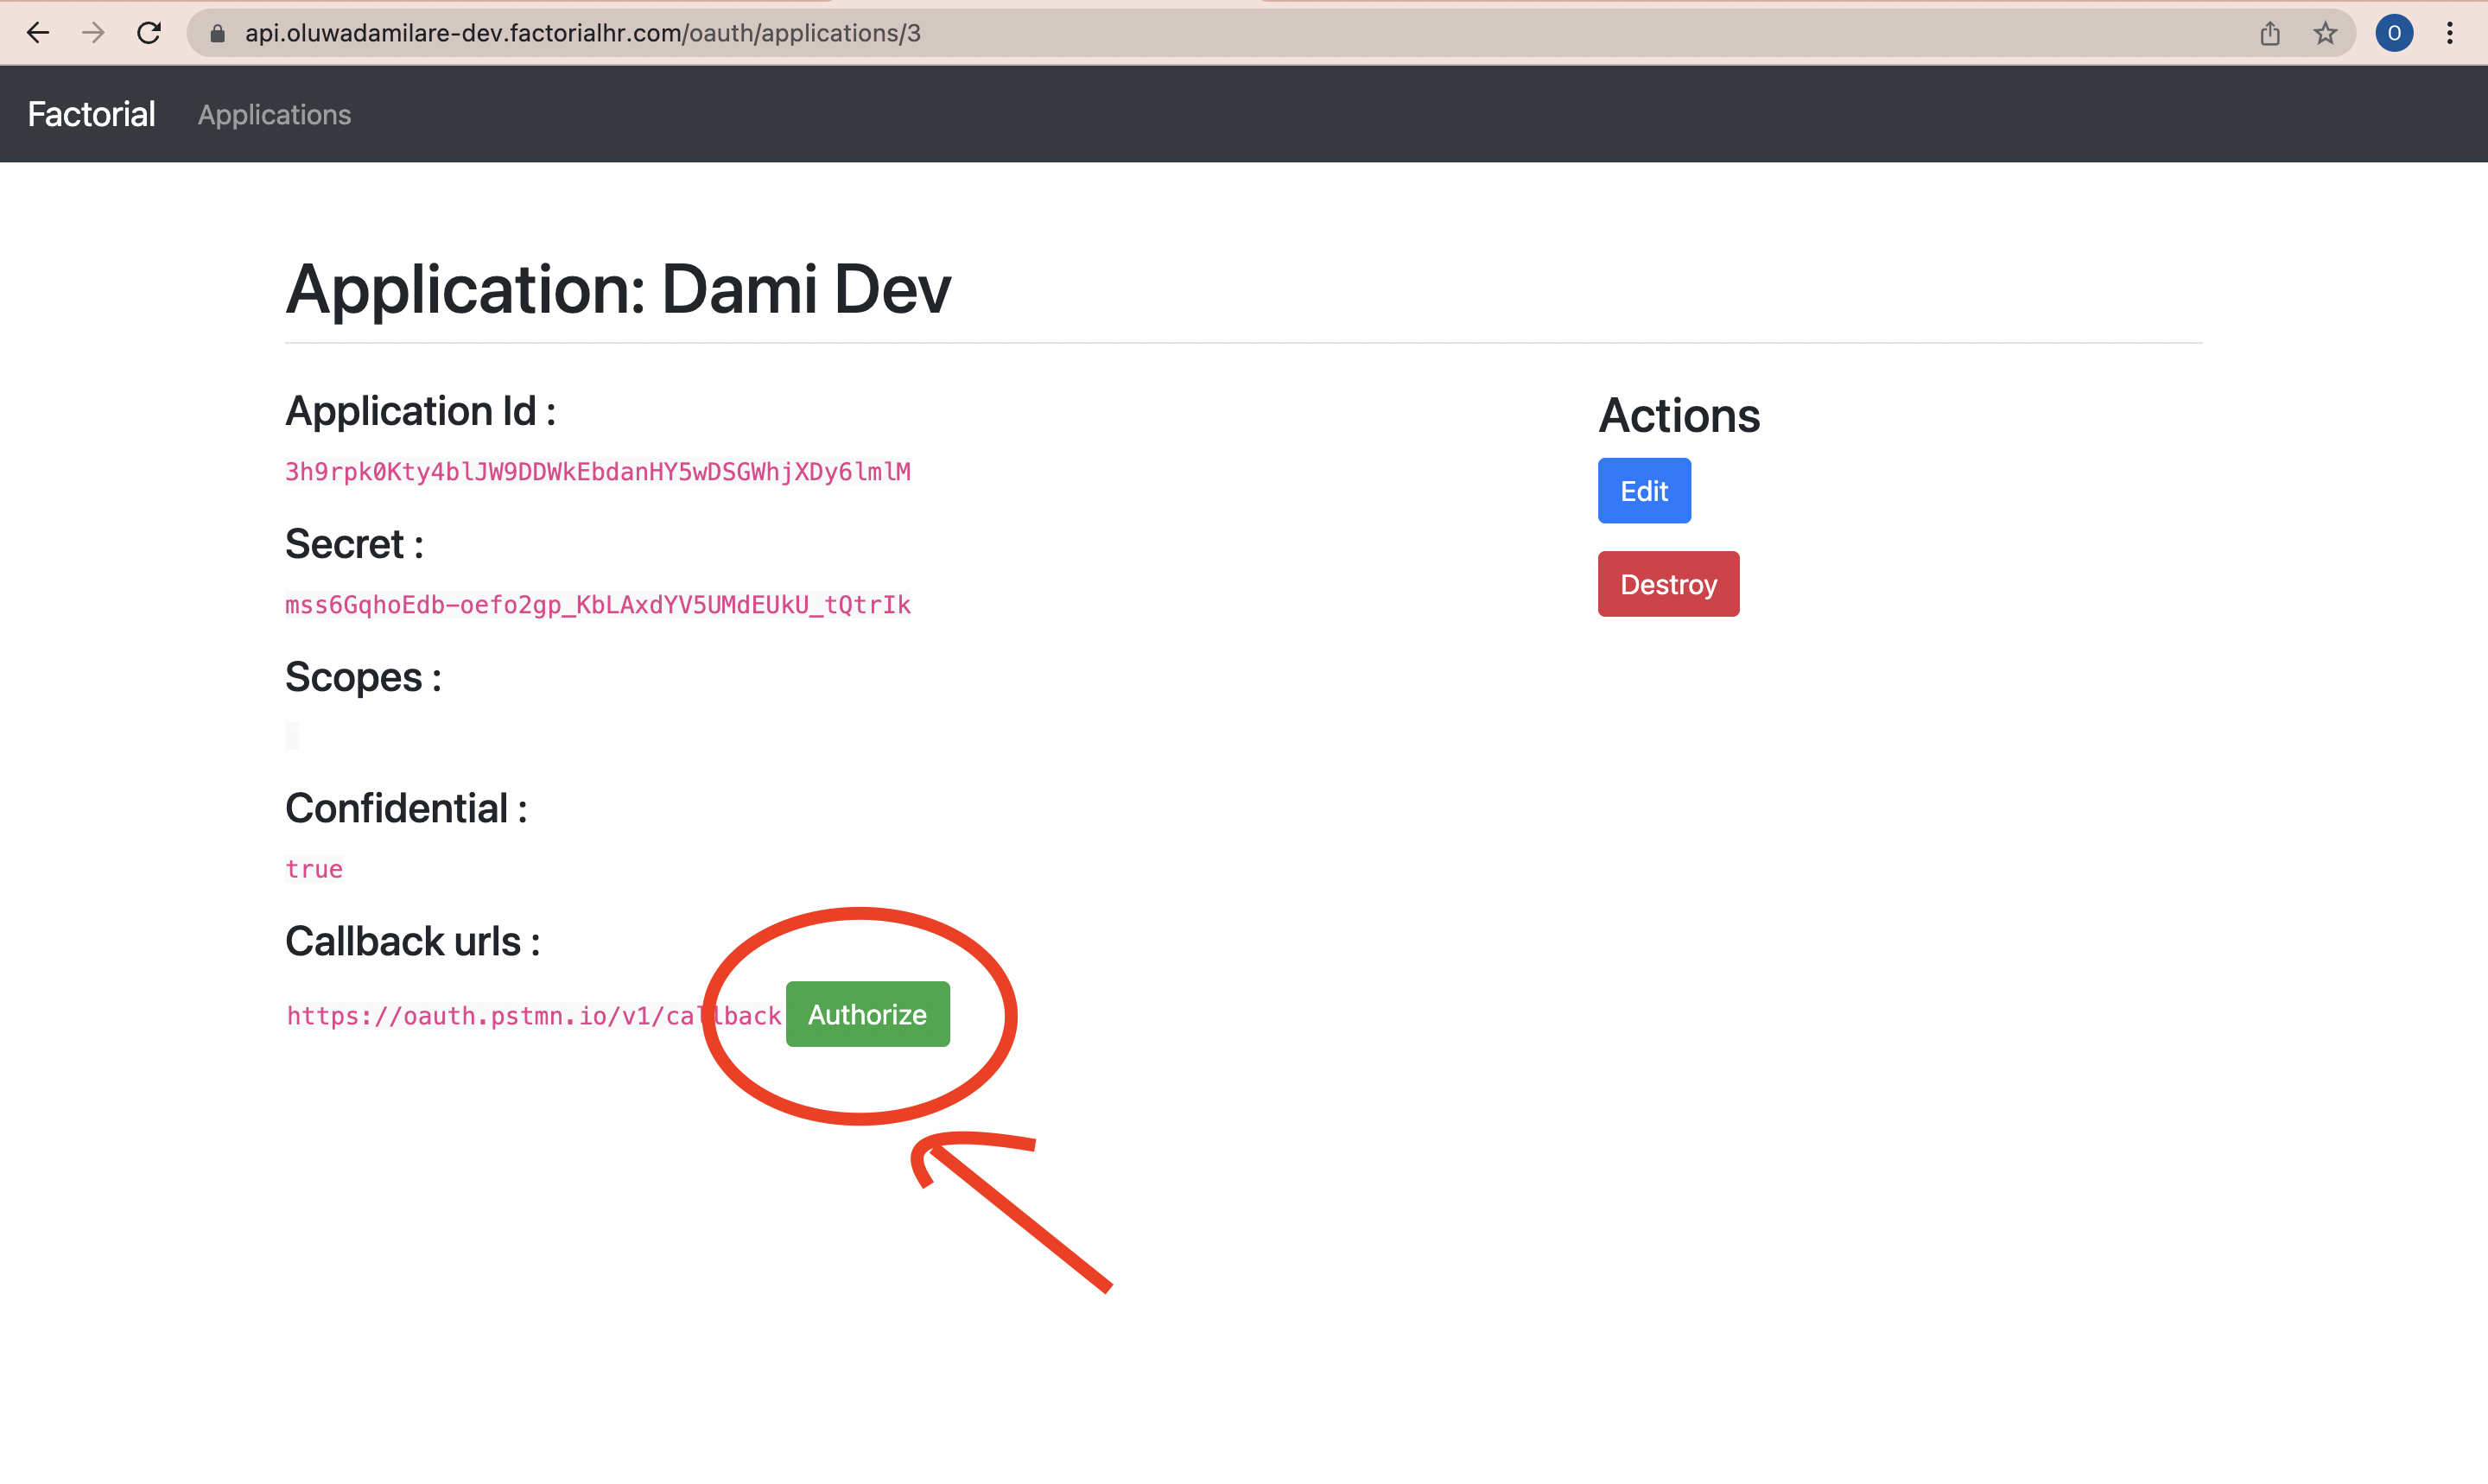Open the Applications nav item
Screen dimensions: 2488x1484
coord(274,115)
